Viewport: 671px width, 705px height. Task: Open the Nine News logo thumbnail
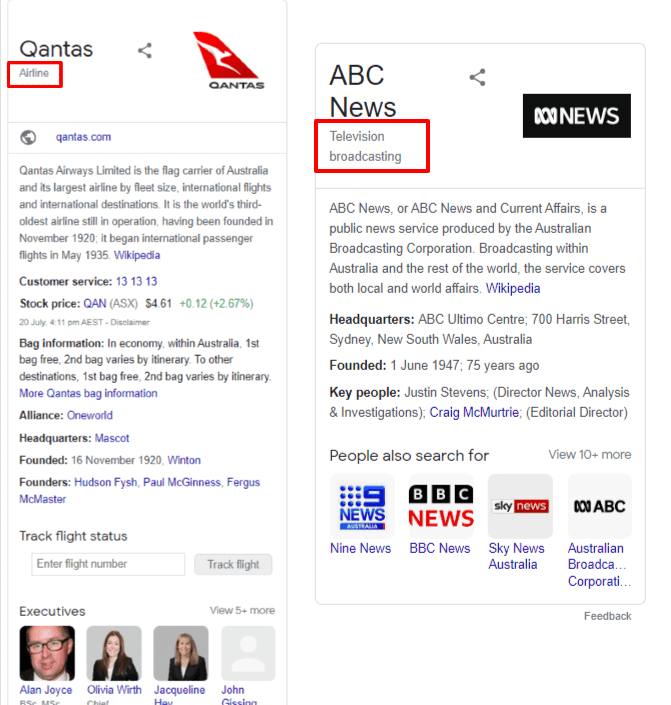362,506
